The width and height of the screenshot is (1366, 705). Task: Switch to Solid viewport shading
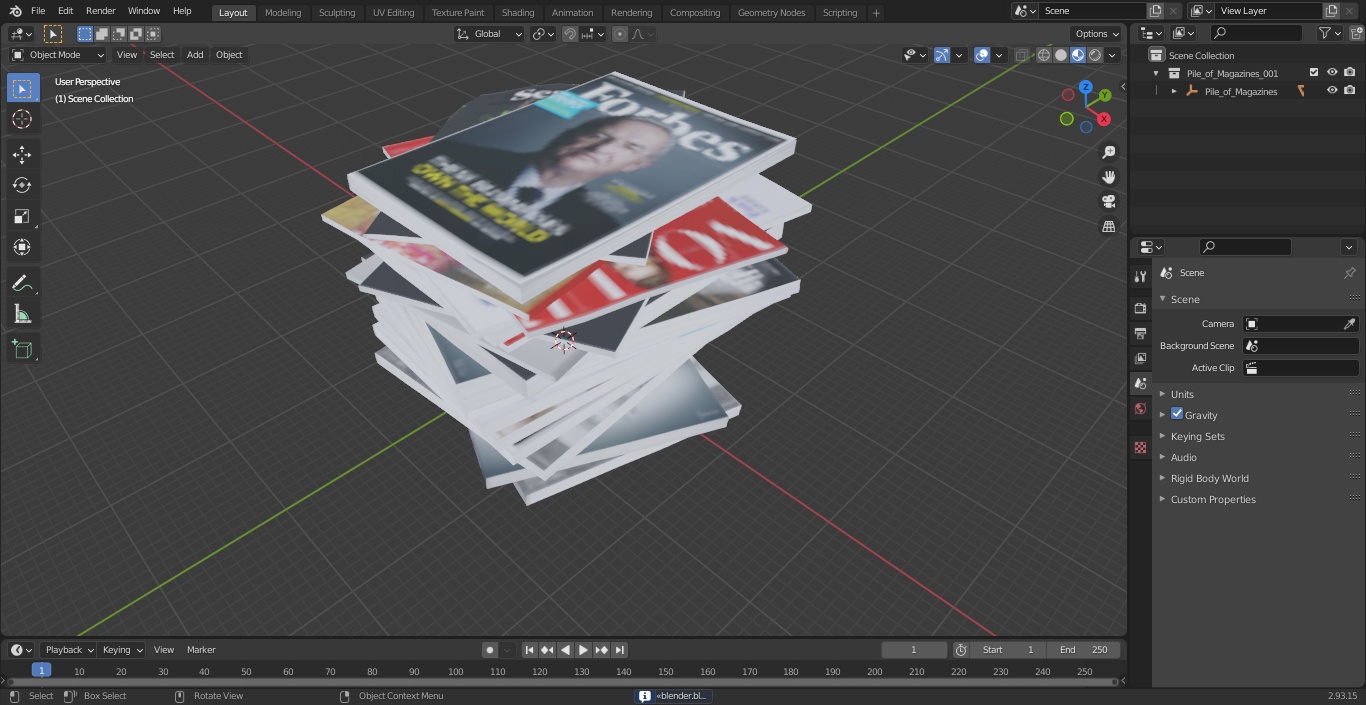[1061, 55]
